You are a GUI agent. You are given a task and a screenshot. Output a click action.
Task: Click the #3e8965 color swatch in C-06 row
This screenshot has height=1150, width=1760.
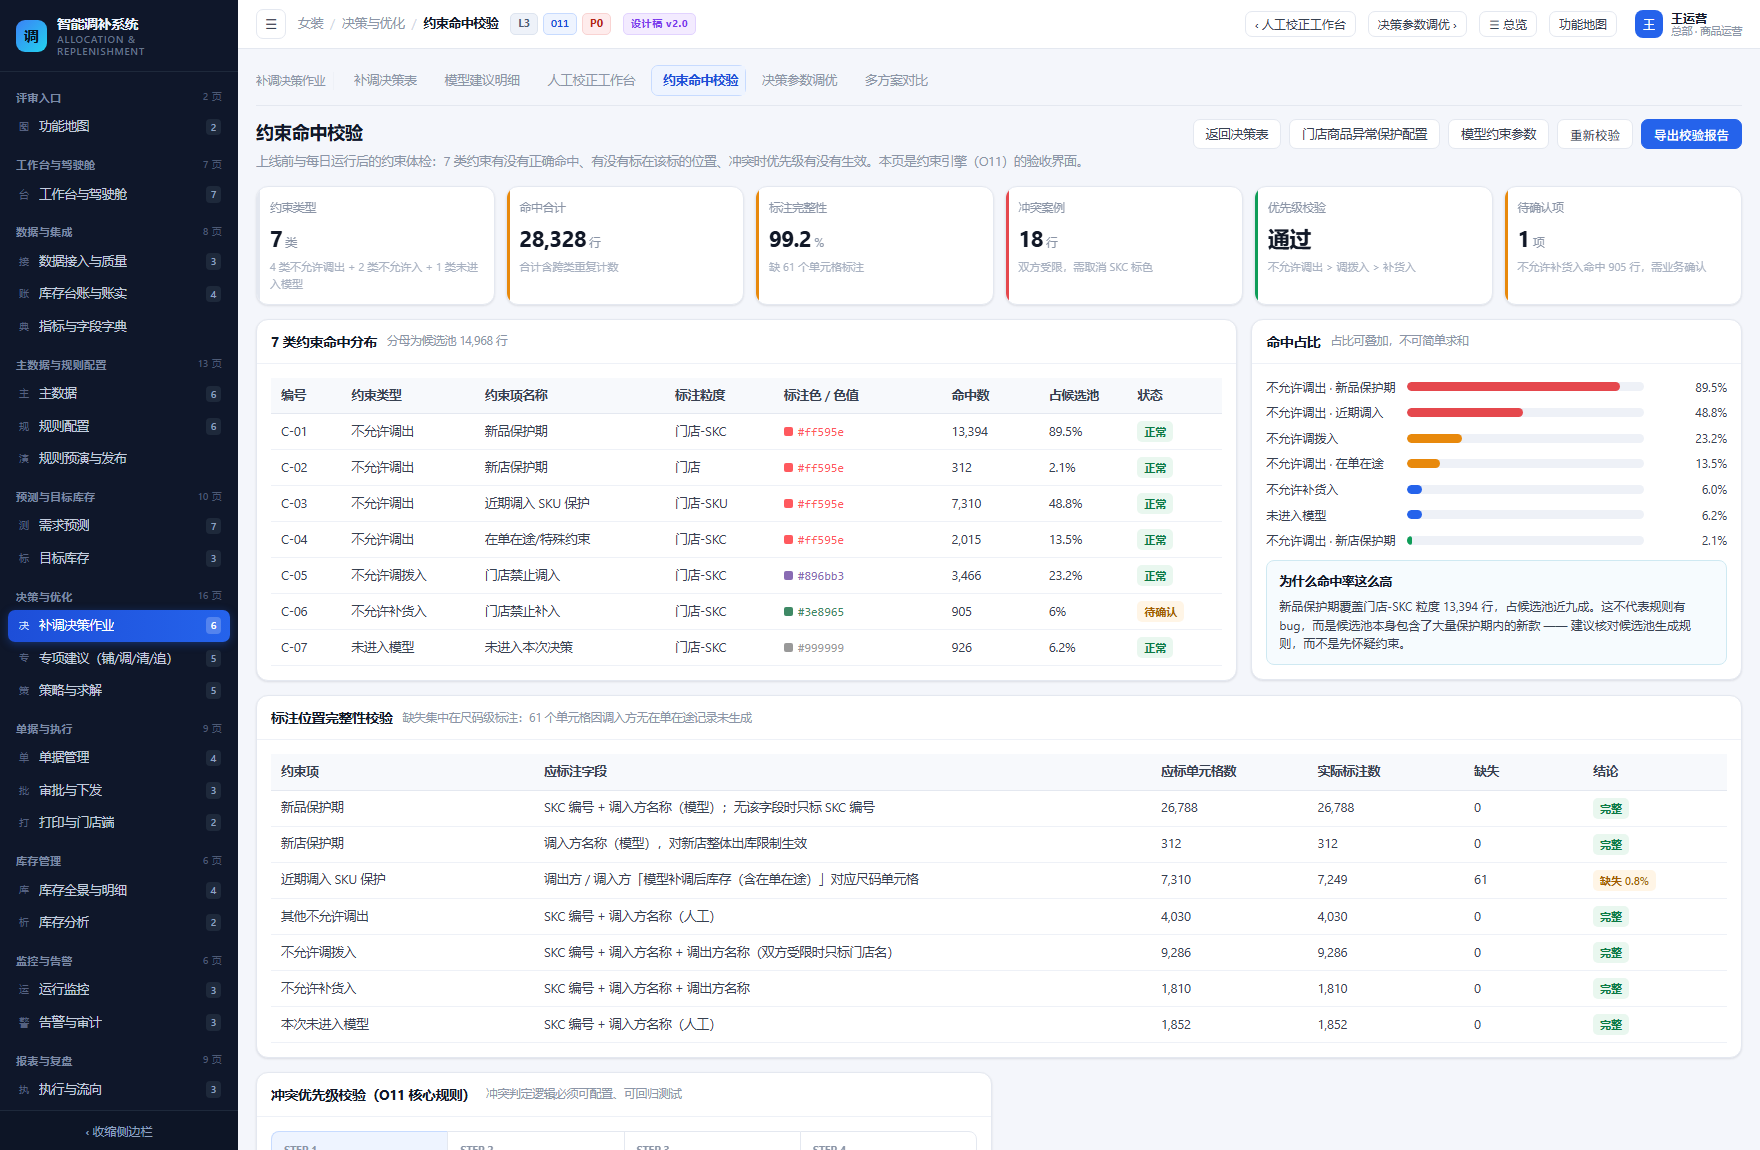coord(789,612)
